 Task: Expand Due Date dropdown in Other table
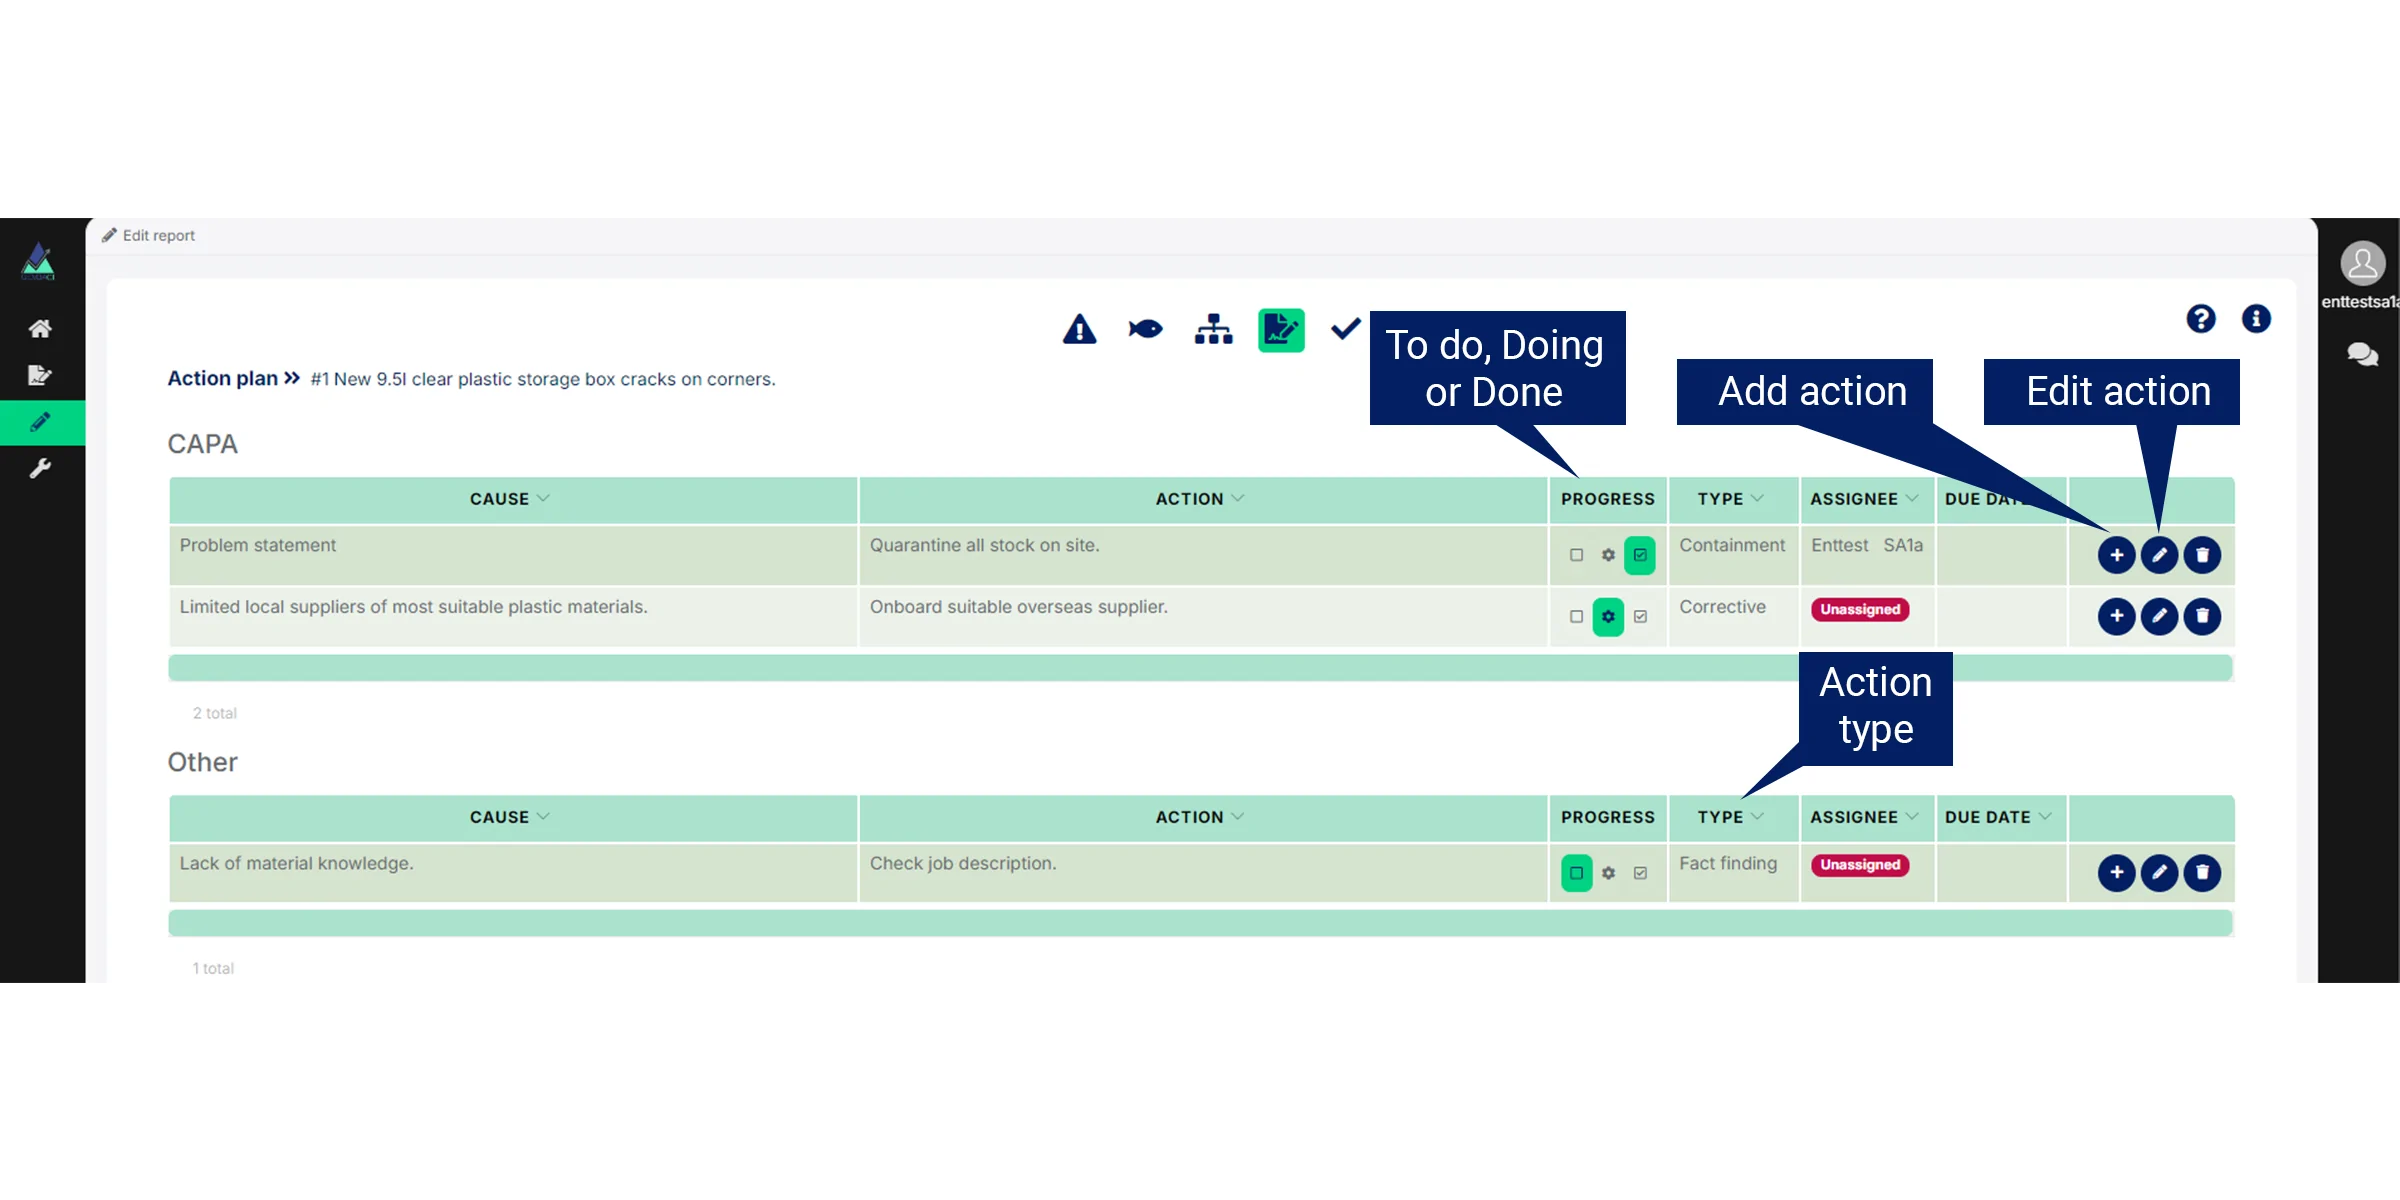(x=2045, y=817)
